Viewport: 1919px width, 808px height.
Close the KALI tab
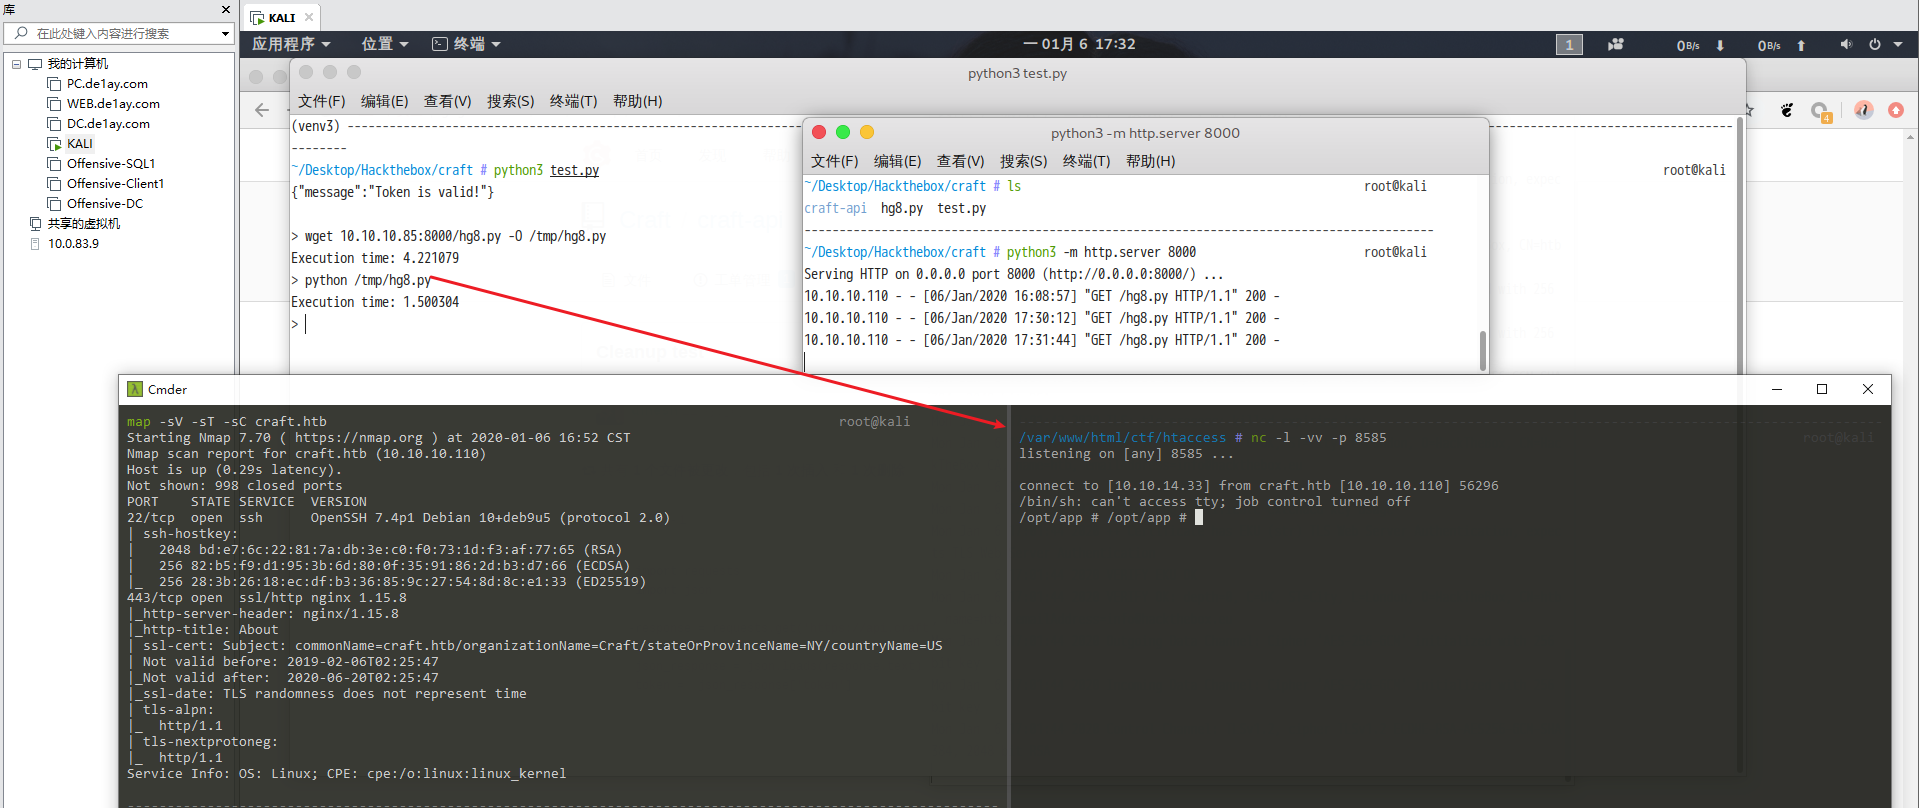coord(309,17)
